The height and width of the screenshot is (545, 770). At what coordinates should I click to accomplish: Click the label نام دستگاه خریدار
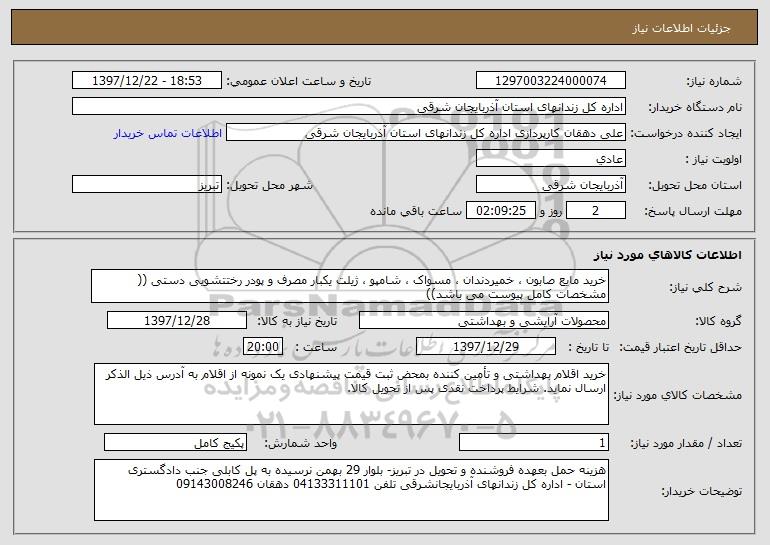click(x=695, y=107)
